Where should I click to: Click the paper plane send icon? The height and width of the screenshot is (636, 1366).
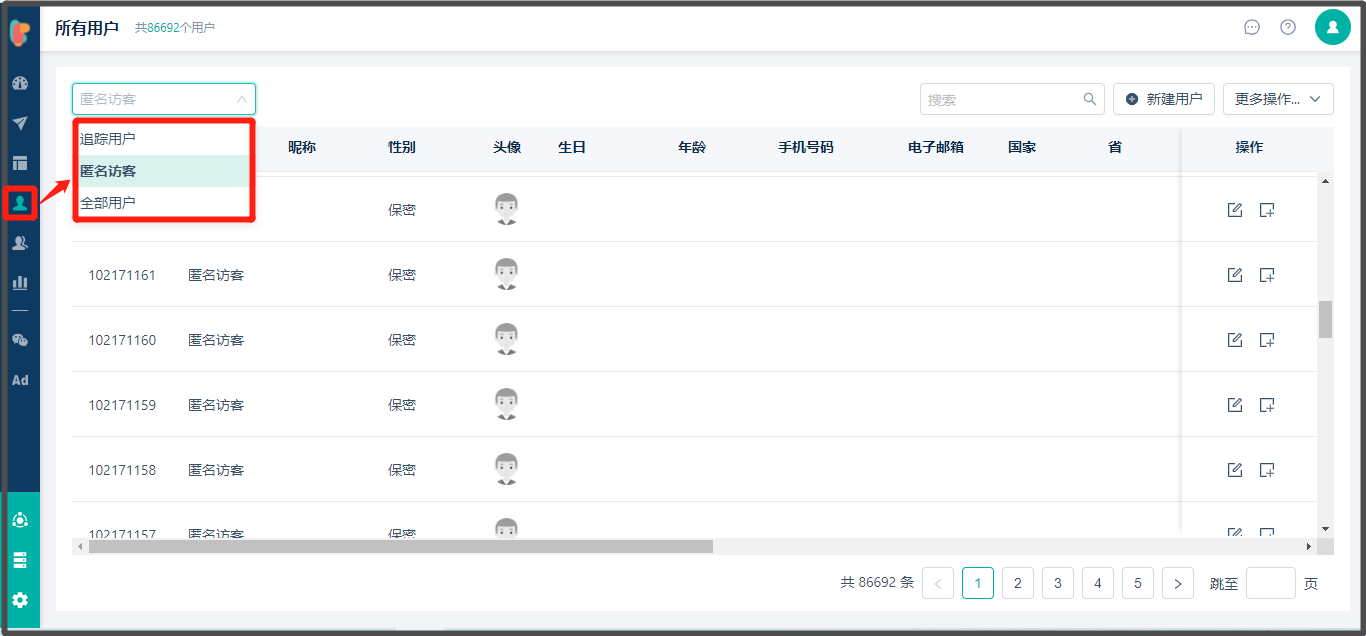tap(20, 123)
